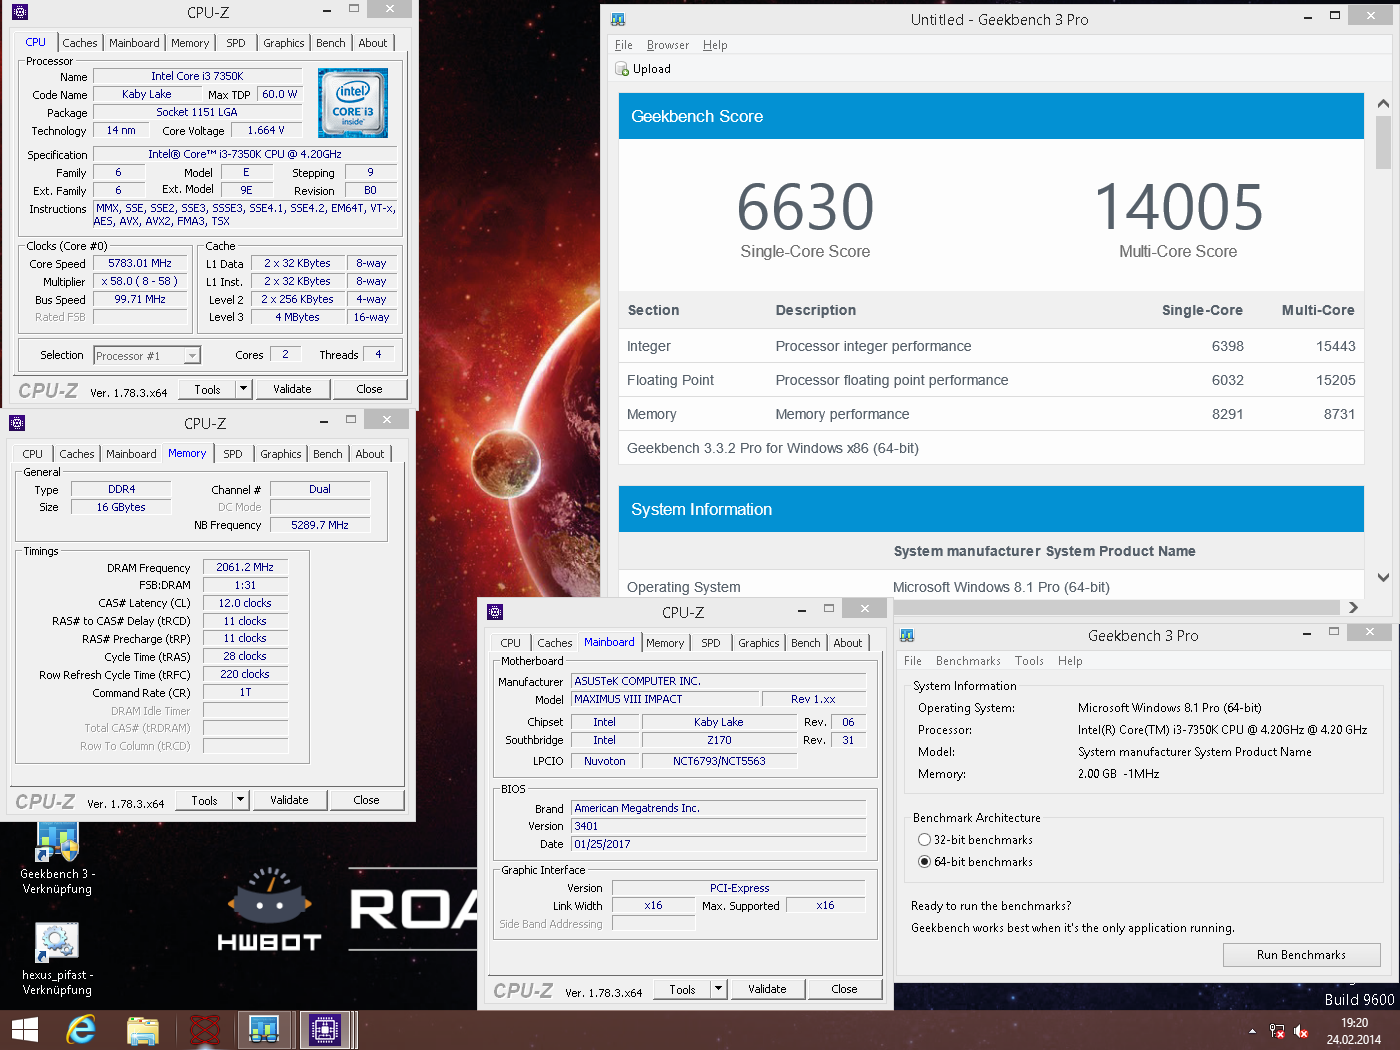Click the Geekbench 3 Pro launcher title icon
The image size is (1400, 1050).
907,636
